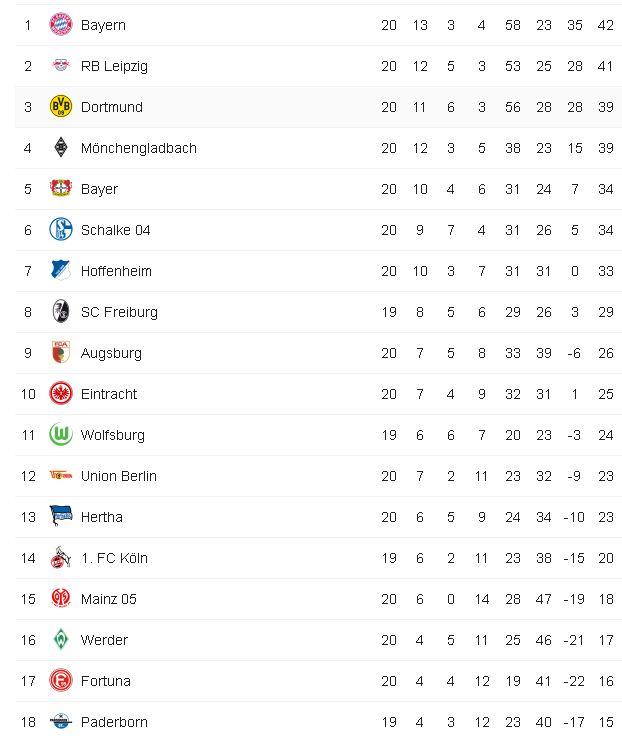Click the RB Leipzig club logo

point(61,66)
